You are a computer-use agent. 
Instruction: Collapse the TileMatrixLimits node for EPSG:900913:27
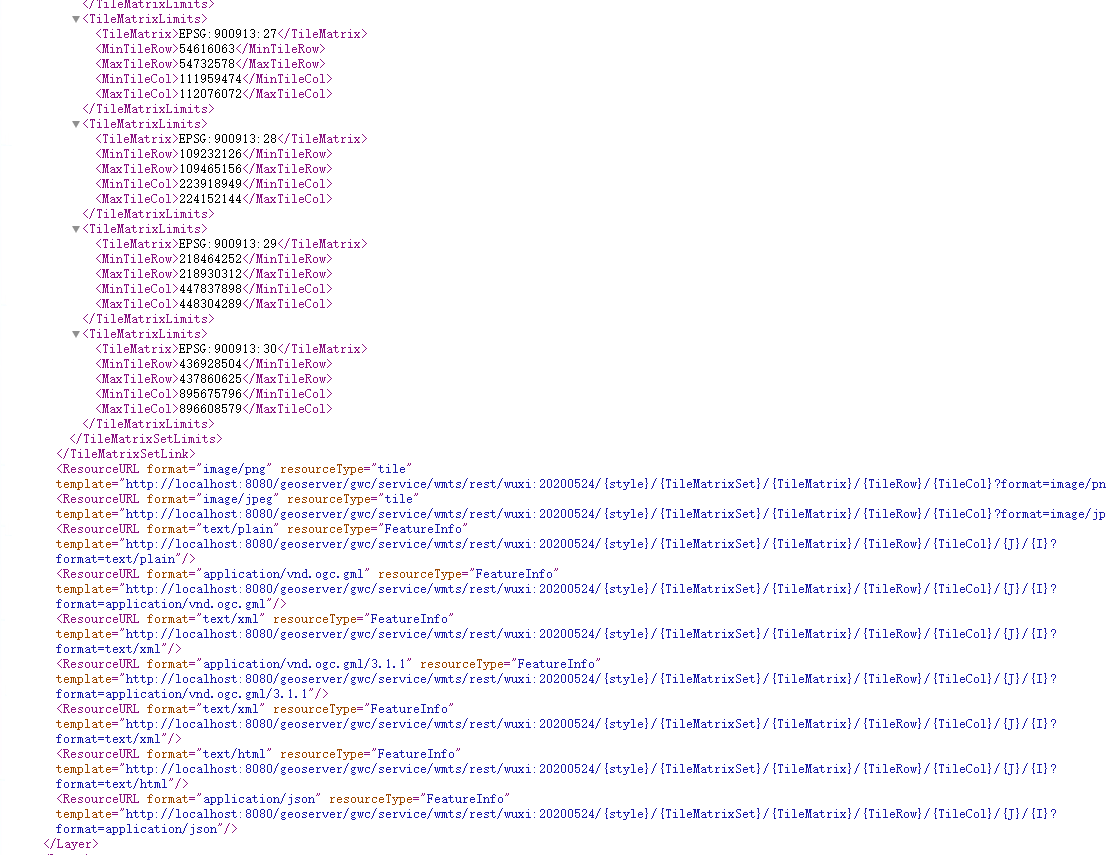click(x=76, y=19)
